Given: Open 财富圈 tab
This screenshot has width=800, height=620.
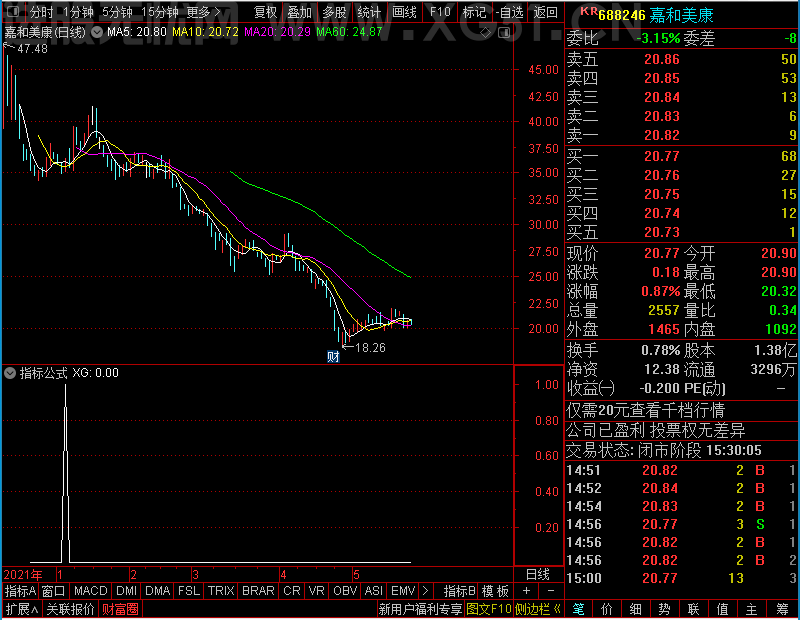Looking at the screenshot, I should click(x=120, y=609).
